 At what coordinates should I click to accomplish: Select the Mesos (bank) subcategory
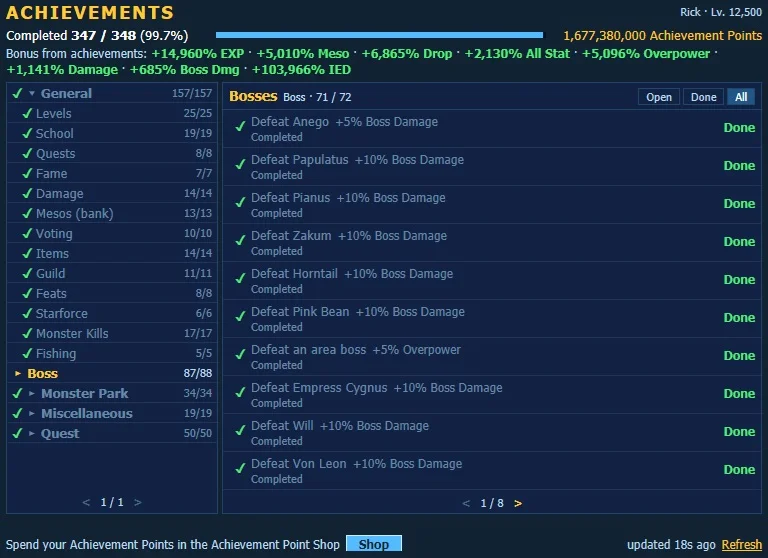[x=112, y=214]
